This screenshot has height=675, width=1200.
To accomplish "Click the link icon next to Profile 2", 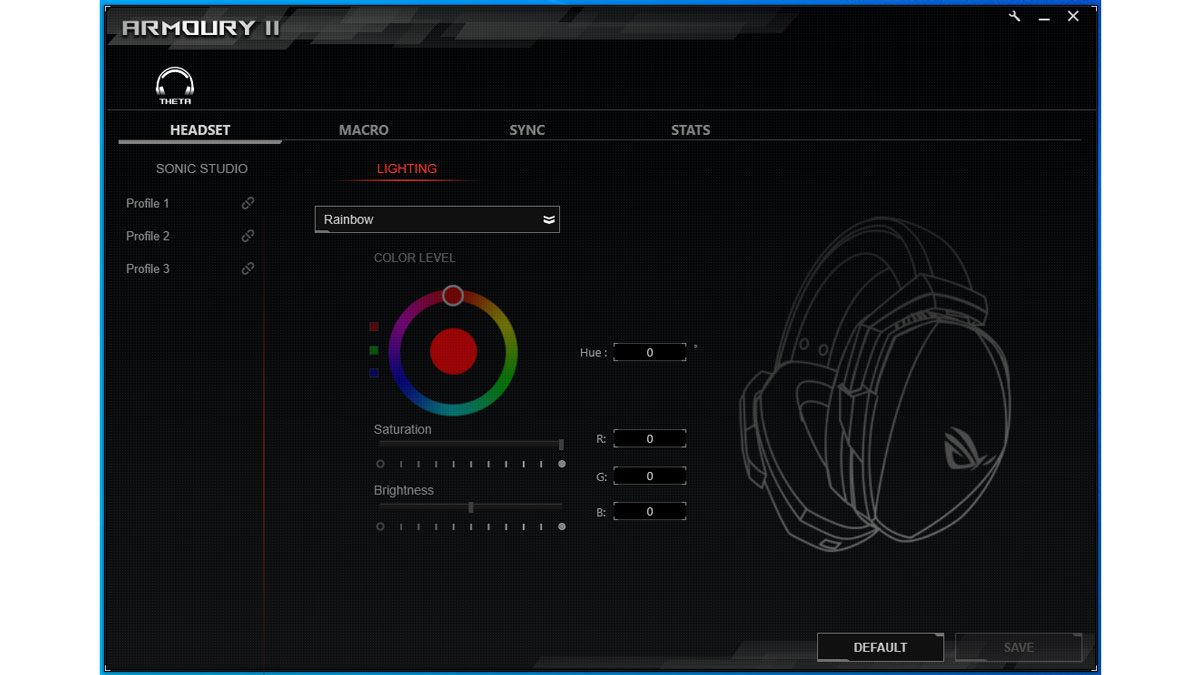I will point(248,236).
